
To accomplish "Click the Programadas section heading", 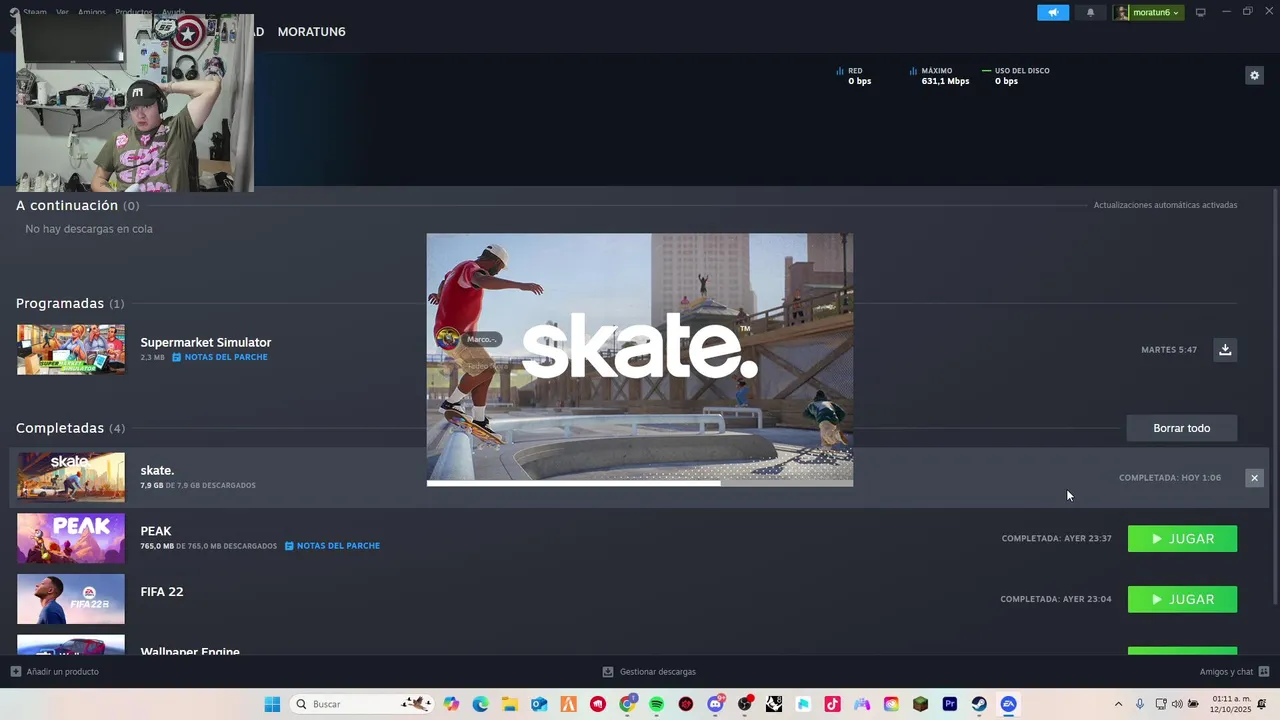I will click(x=70, y=303).
